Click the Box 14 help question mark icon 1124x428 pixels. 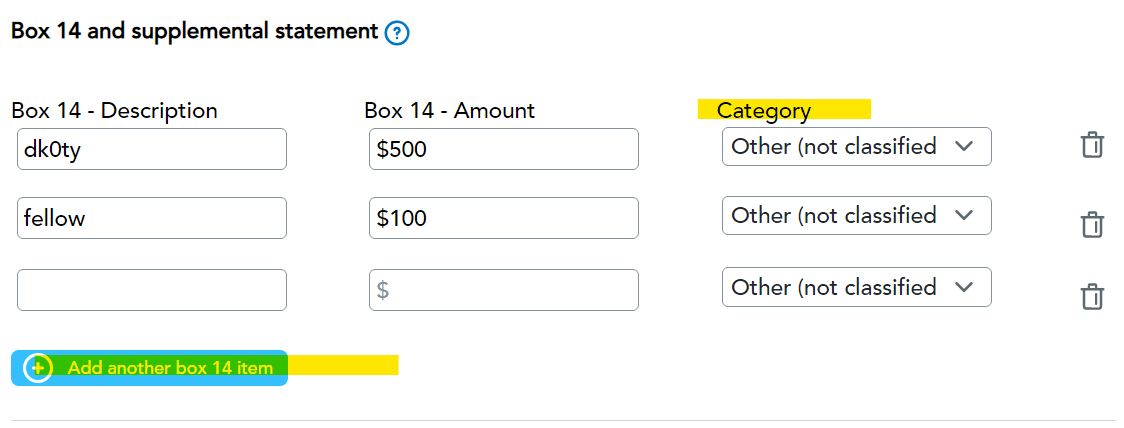point(397,33)
